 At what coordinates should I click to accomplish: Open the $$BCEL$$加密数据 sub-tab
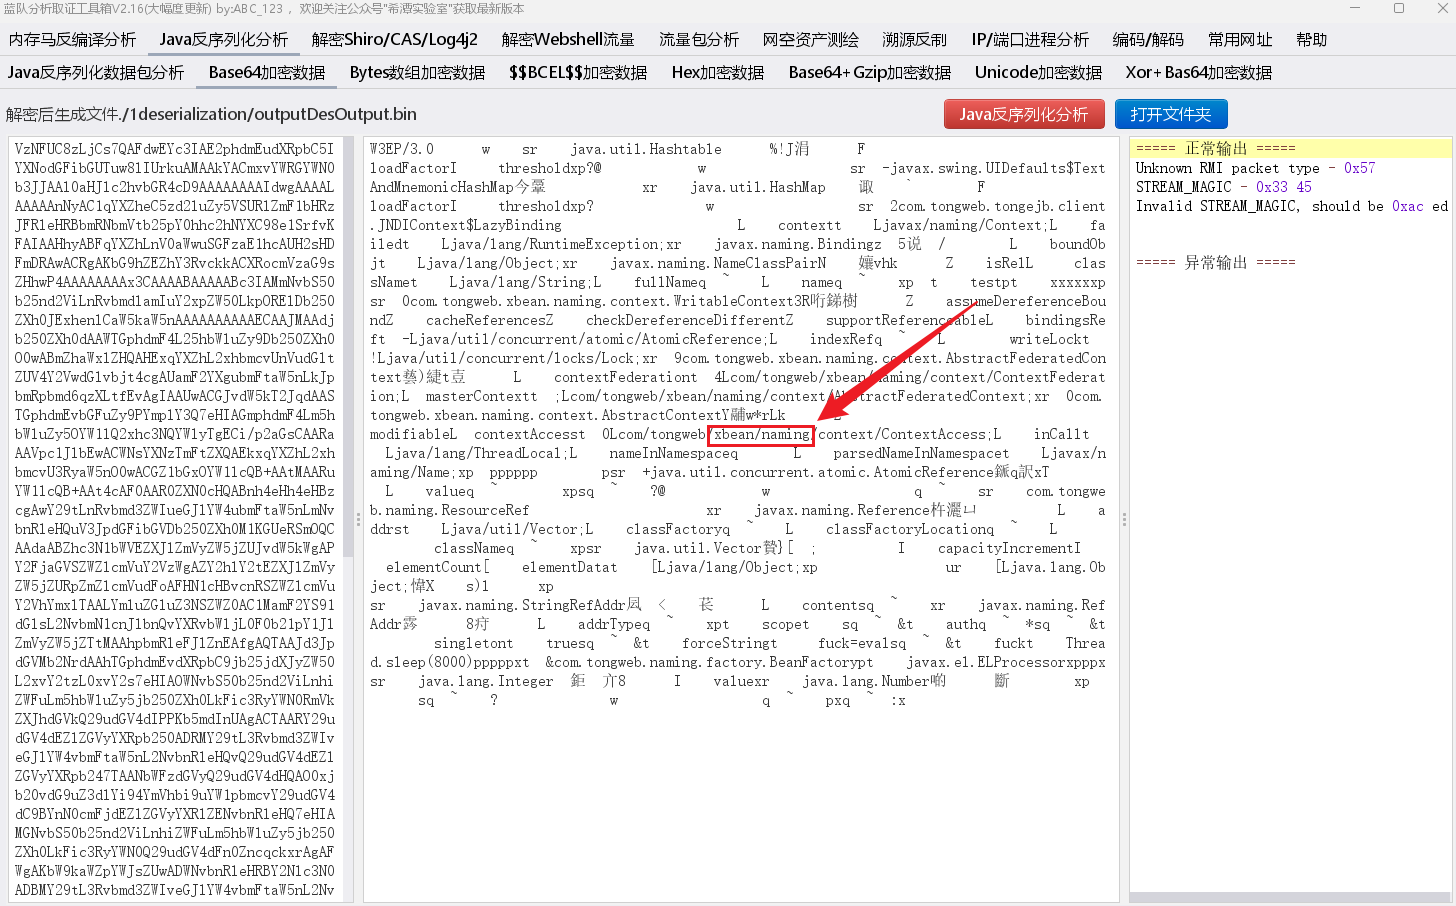(x=577, y=73)
